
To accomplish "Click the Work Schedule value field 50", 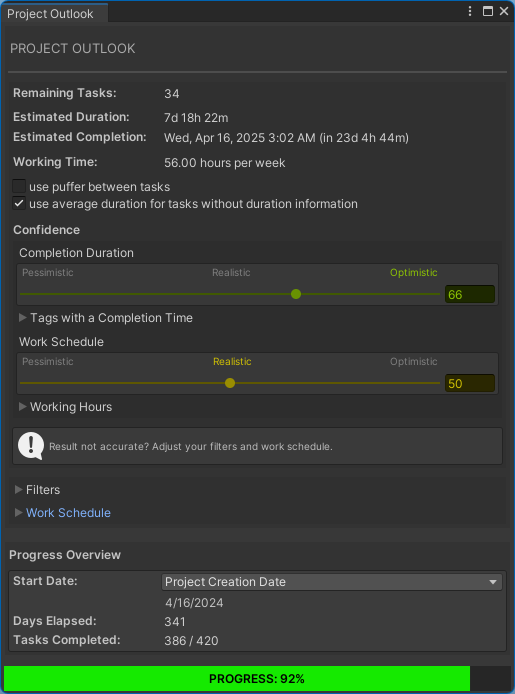I will pos(470,383).
